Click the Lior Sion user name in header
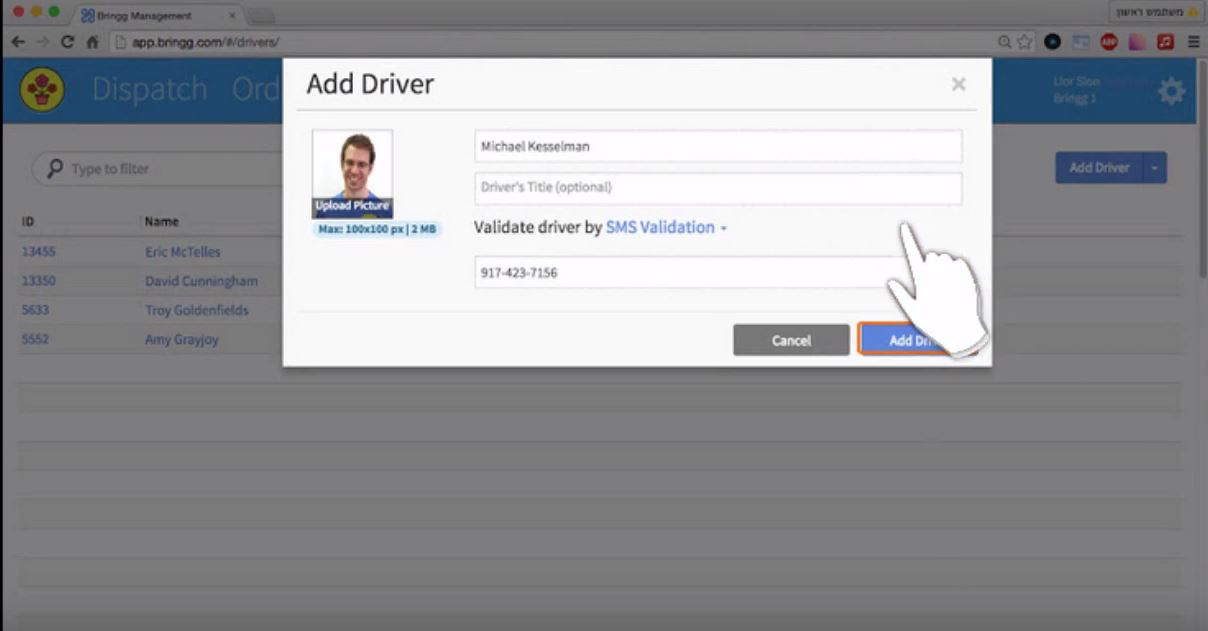 (1076, 84)
